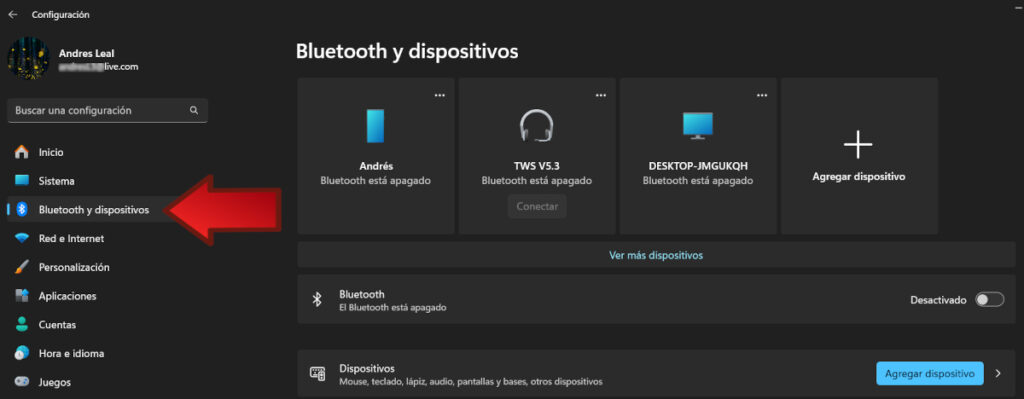Click the Red e Internet Wi-Fi icon
The image size is (1024, 399).
(x=22, y=238)
